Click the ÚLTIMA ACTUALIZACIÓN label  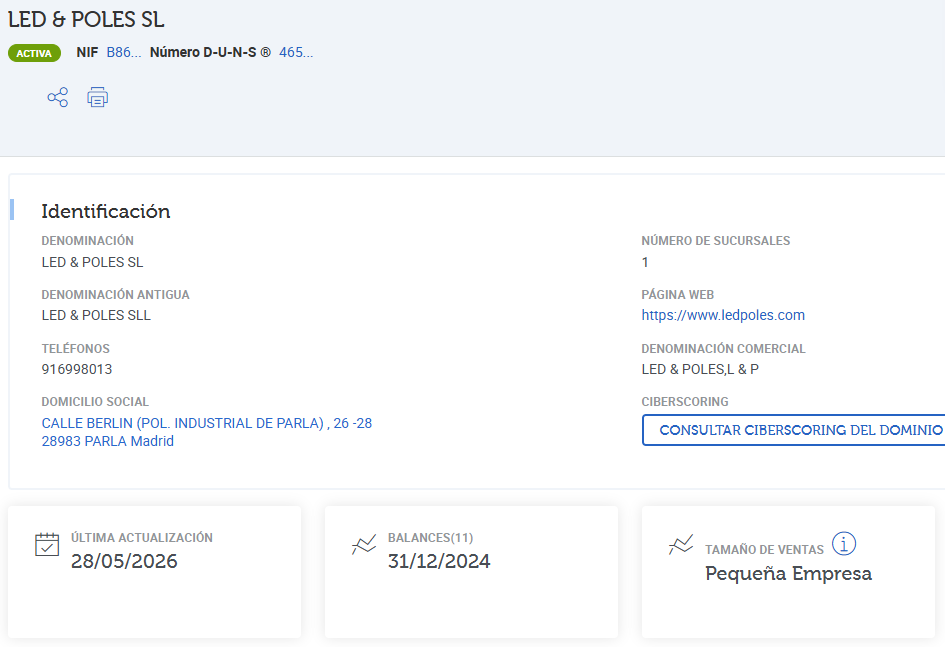(x=142, y=537)
